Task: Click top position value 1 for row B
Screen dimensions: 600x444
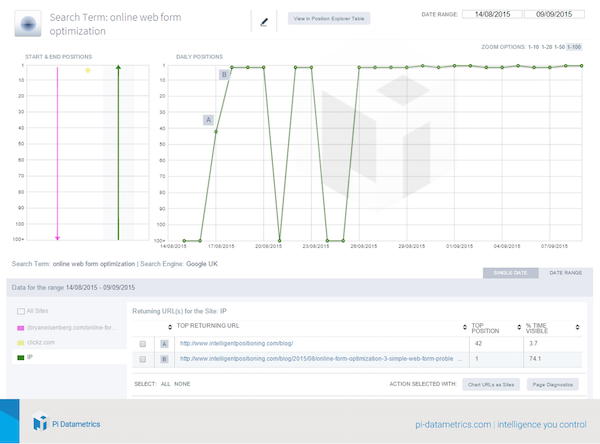Action: [x=477, y=359]
